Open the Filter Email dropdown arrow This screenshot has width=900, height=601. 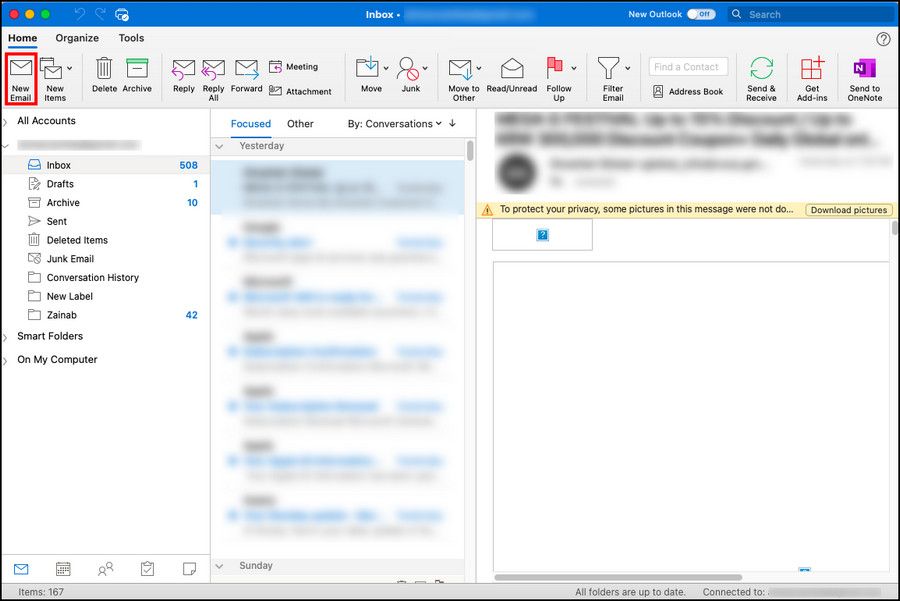tap(627, 68)
